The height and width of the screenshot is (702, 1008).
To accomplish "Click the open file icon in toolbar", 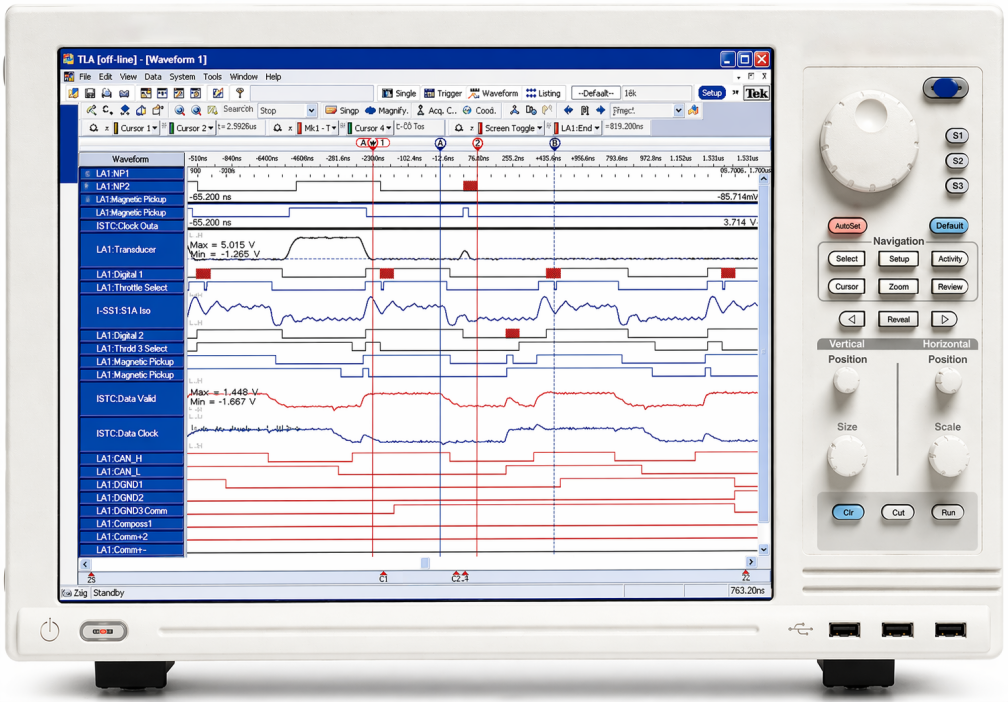I will pyautogui.click(x=73, y=93).
